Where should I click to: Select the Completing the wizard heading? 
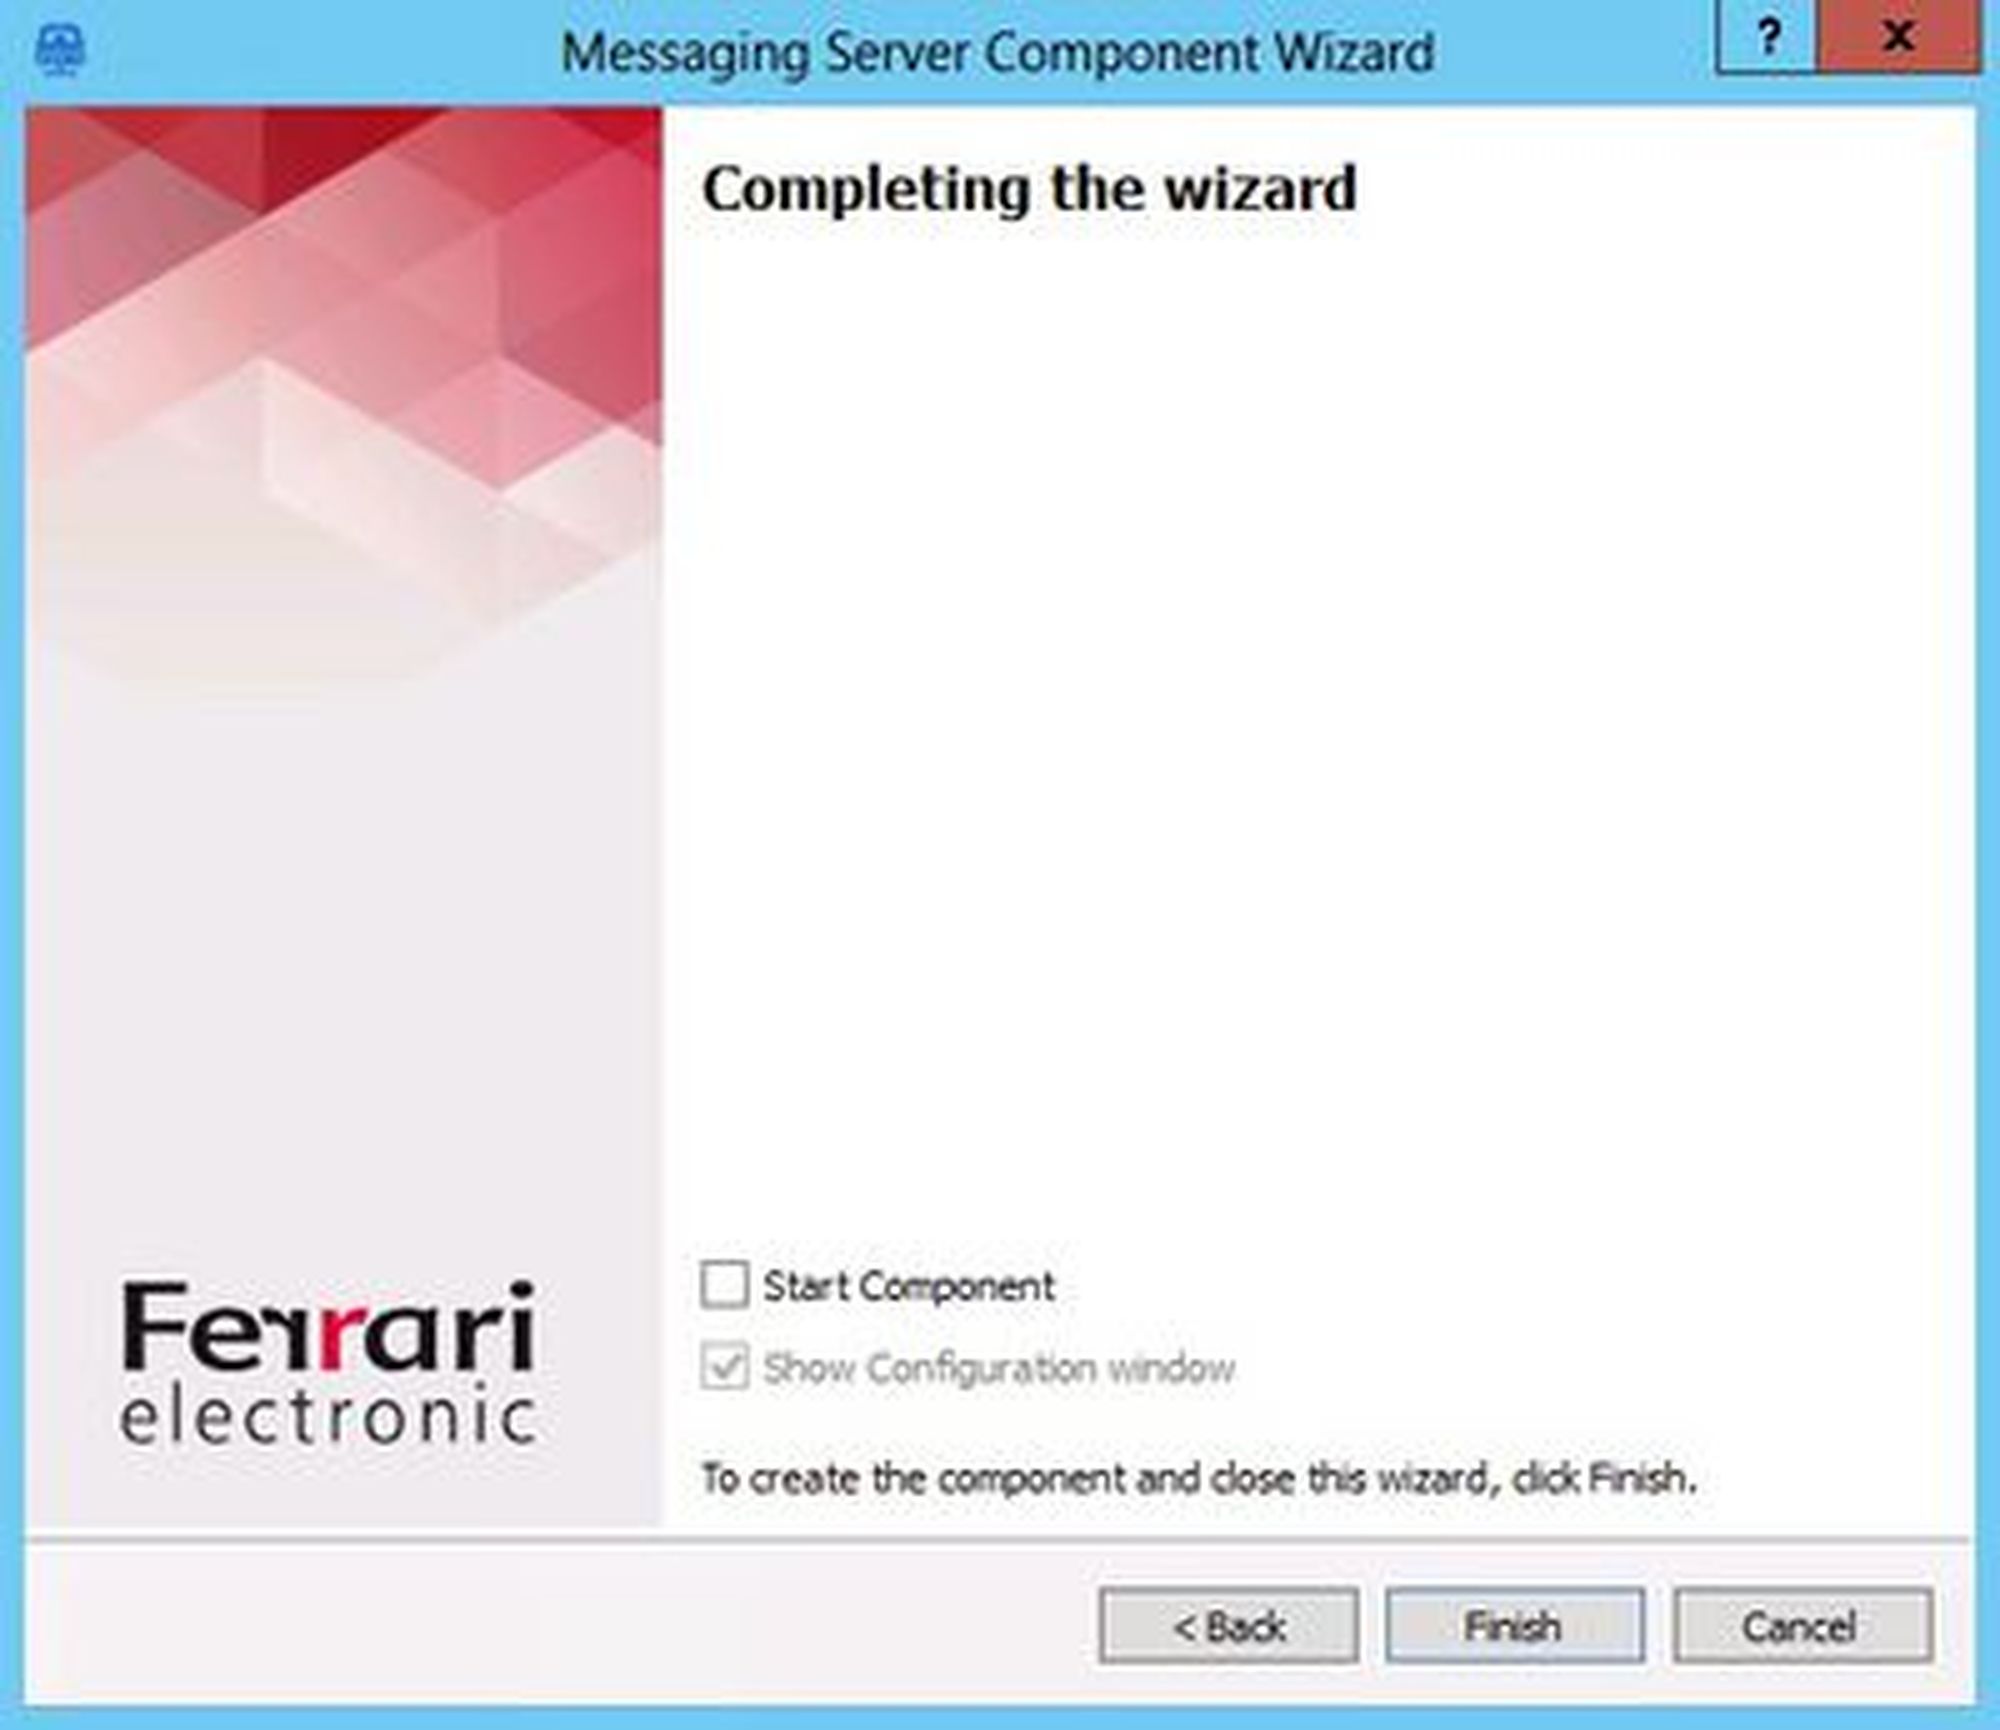click(x=1029, y=188)
